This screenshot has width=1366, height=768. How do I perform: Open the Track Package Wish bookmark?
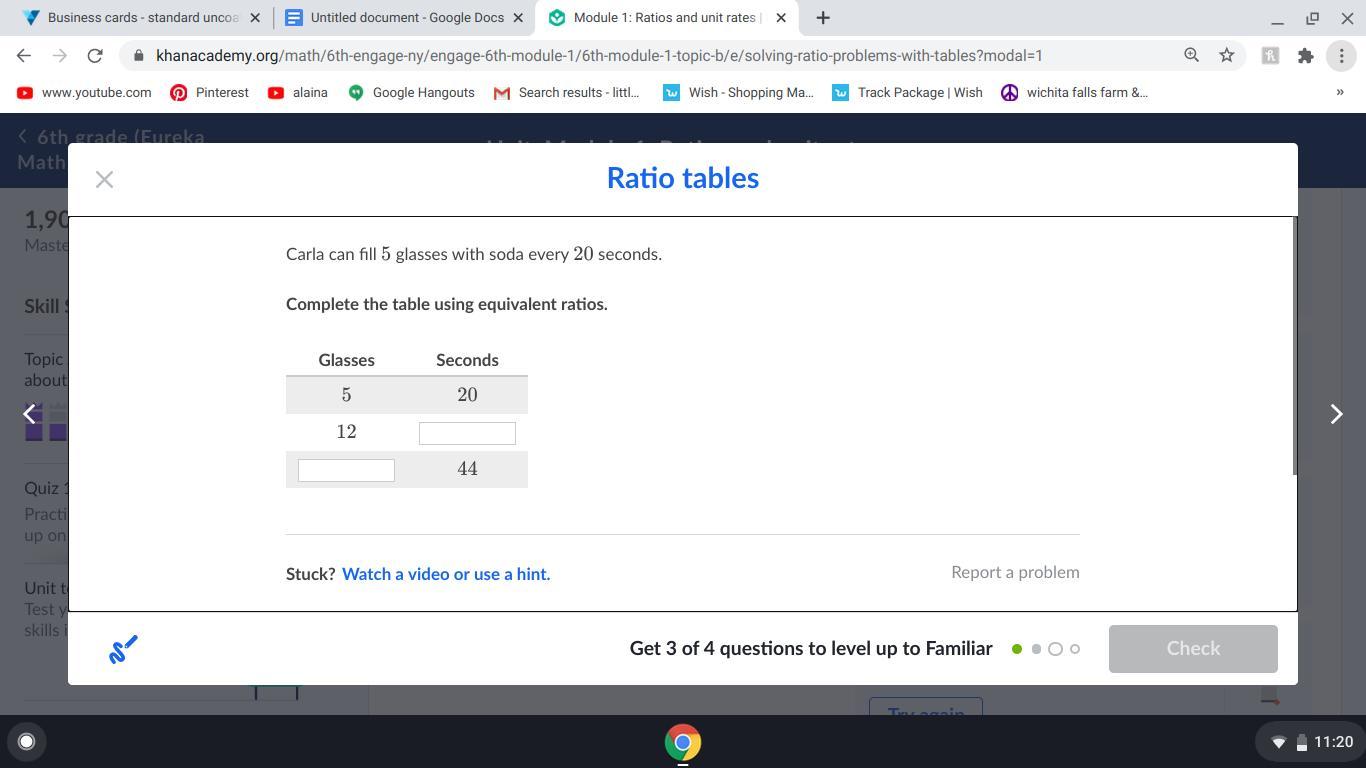click(x=908, y=92)
